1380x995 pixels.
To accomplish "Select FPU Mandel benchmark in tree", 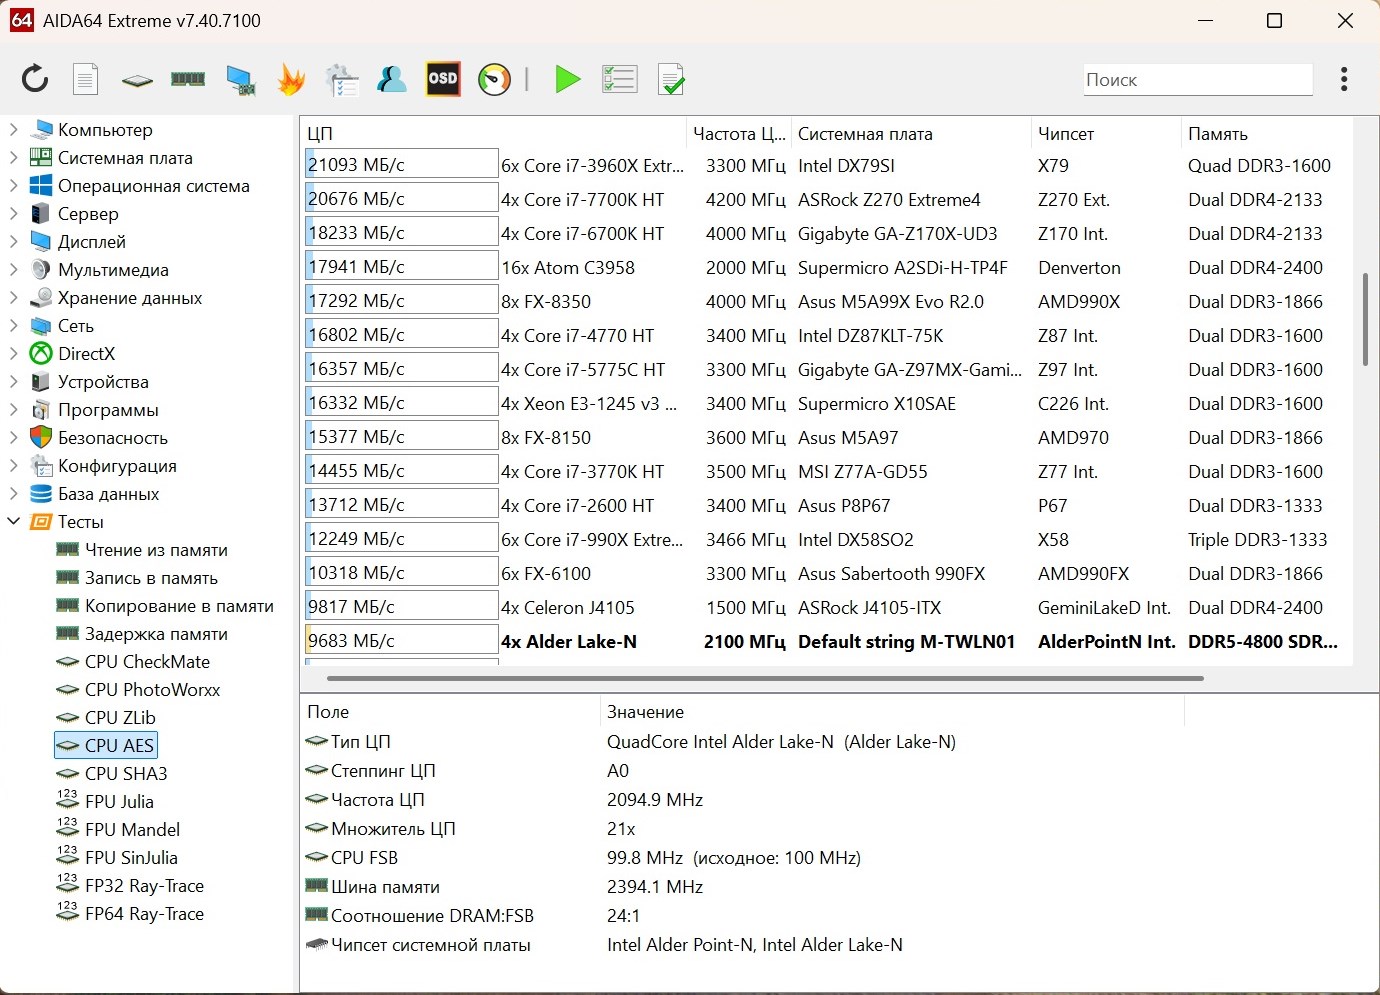I will 132,829.
